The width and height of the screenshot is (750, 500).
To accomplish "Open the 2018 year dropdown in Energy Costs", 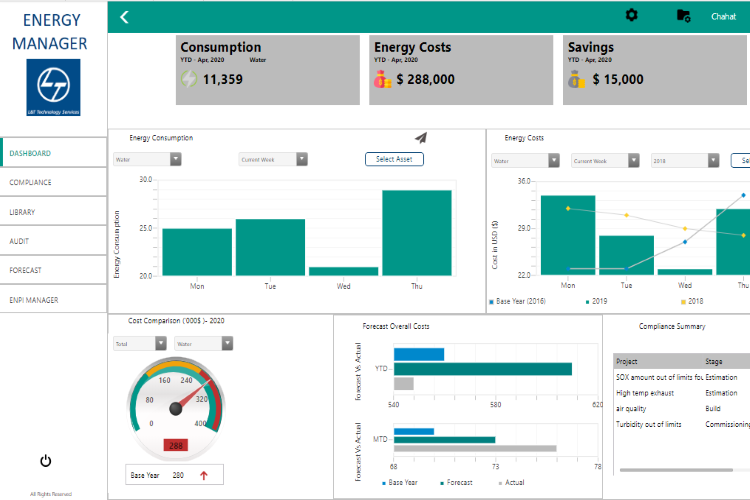I will 684,160.
